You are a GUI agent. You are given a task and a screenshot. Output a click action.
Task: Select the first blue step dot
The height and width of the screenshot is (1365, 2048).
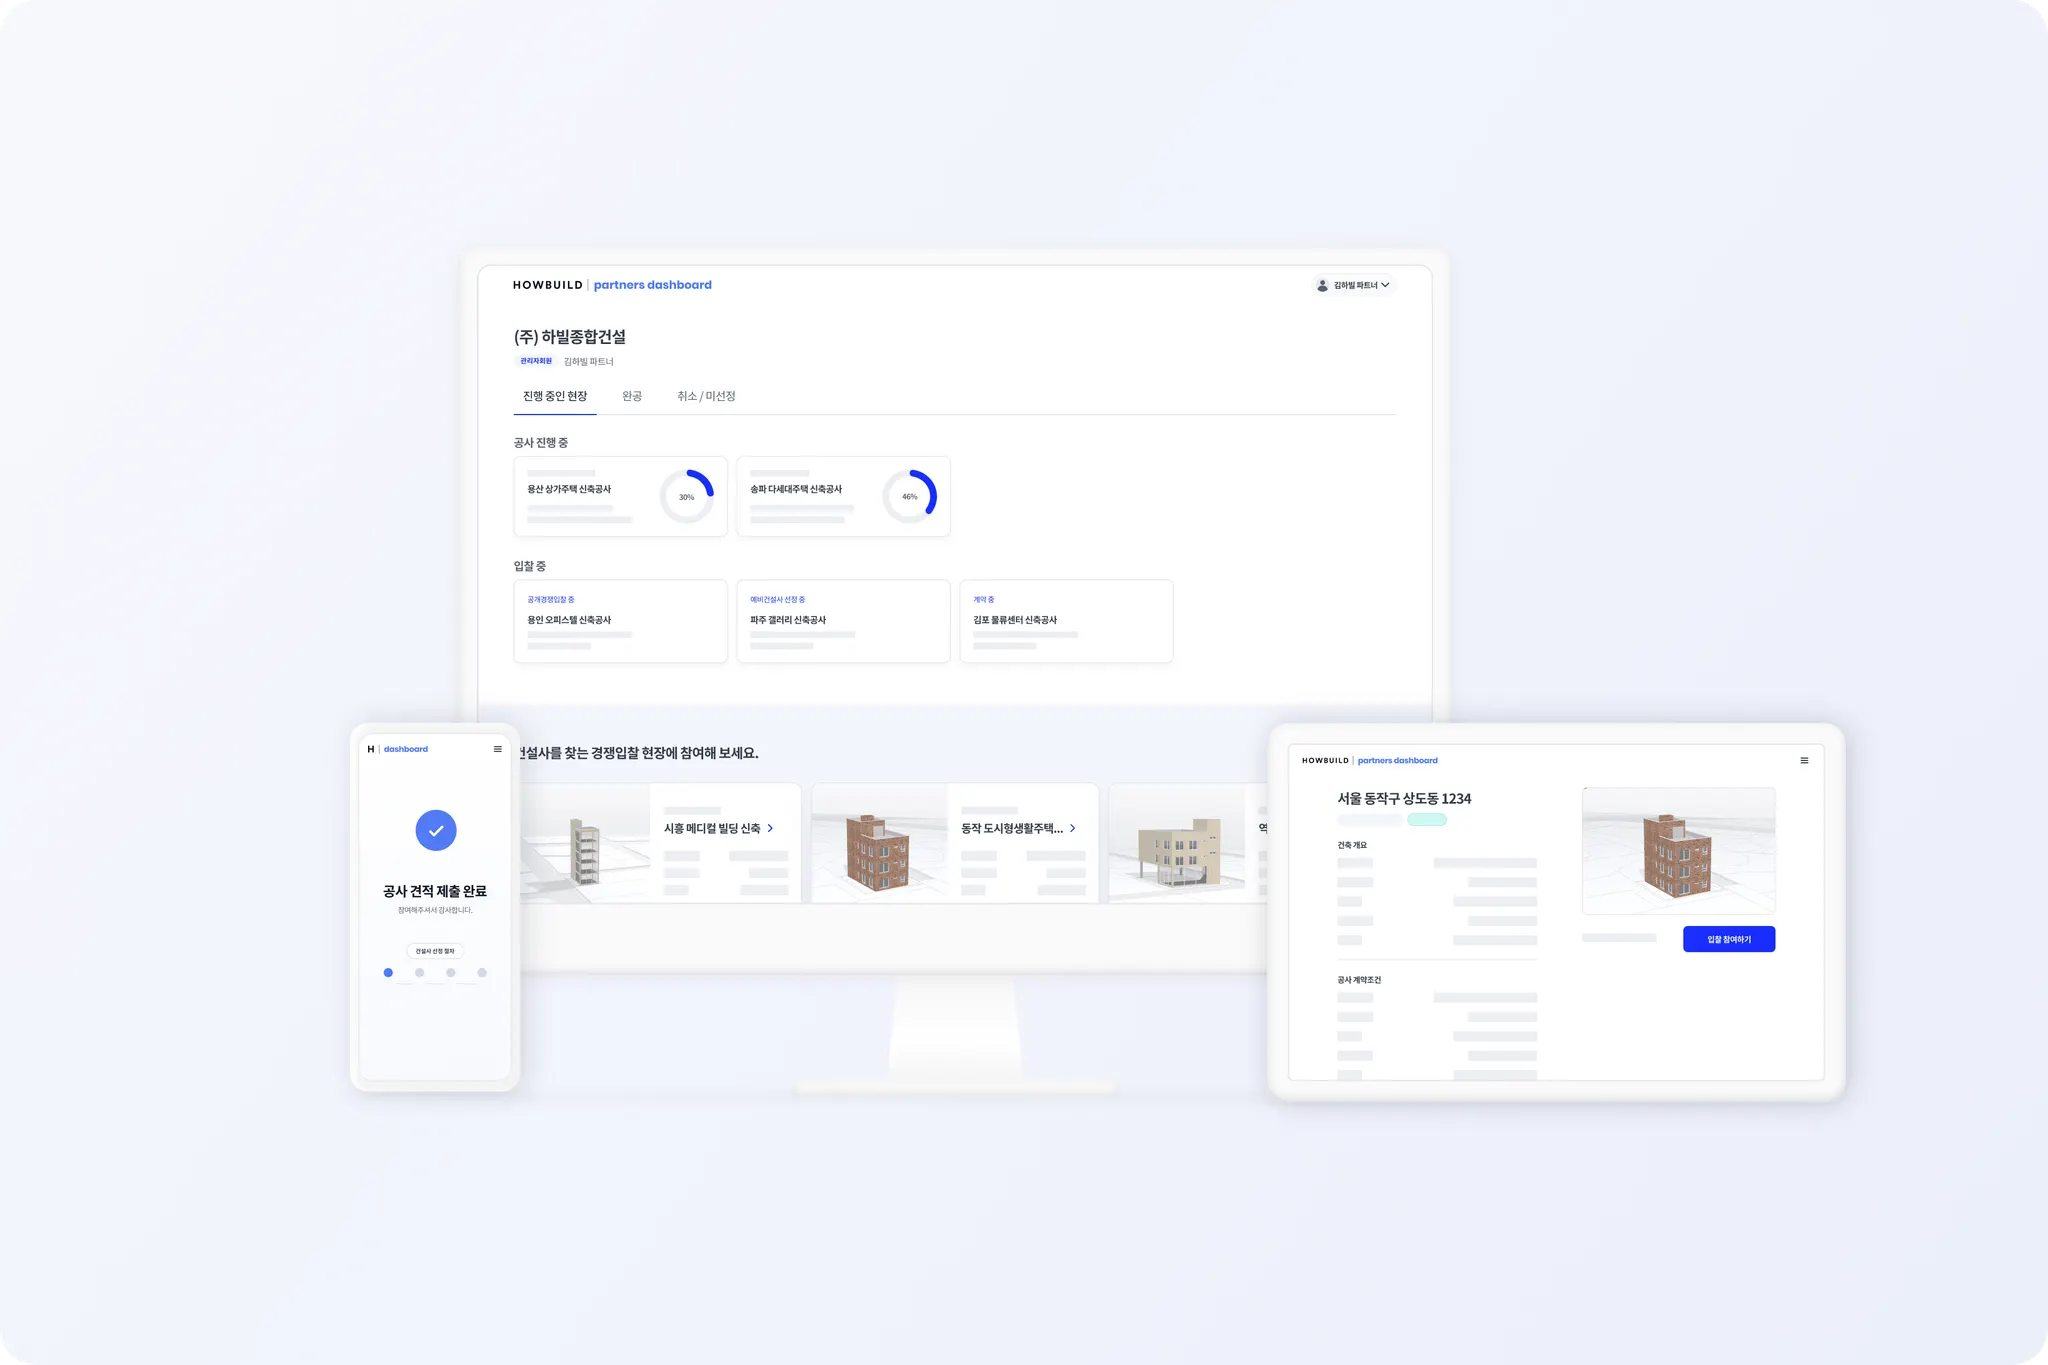pyautogui.click(x=388, y=972)
